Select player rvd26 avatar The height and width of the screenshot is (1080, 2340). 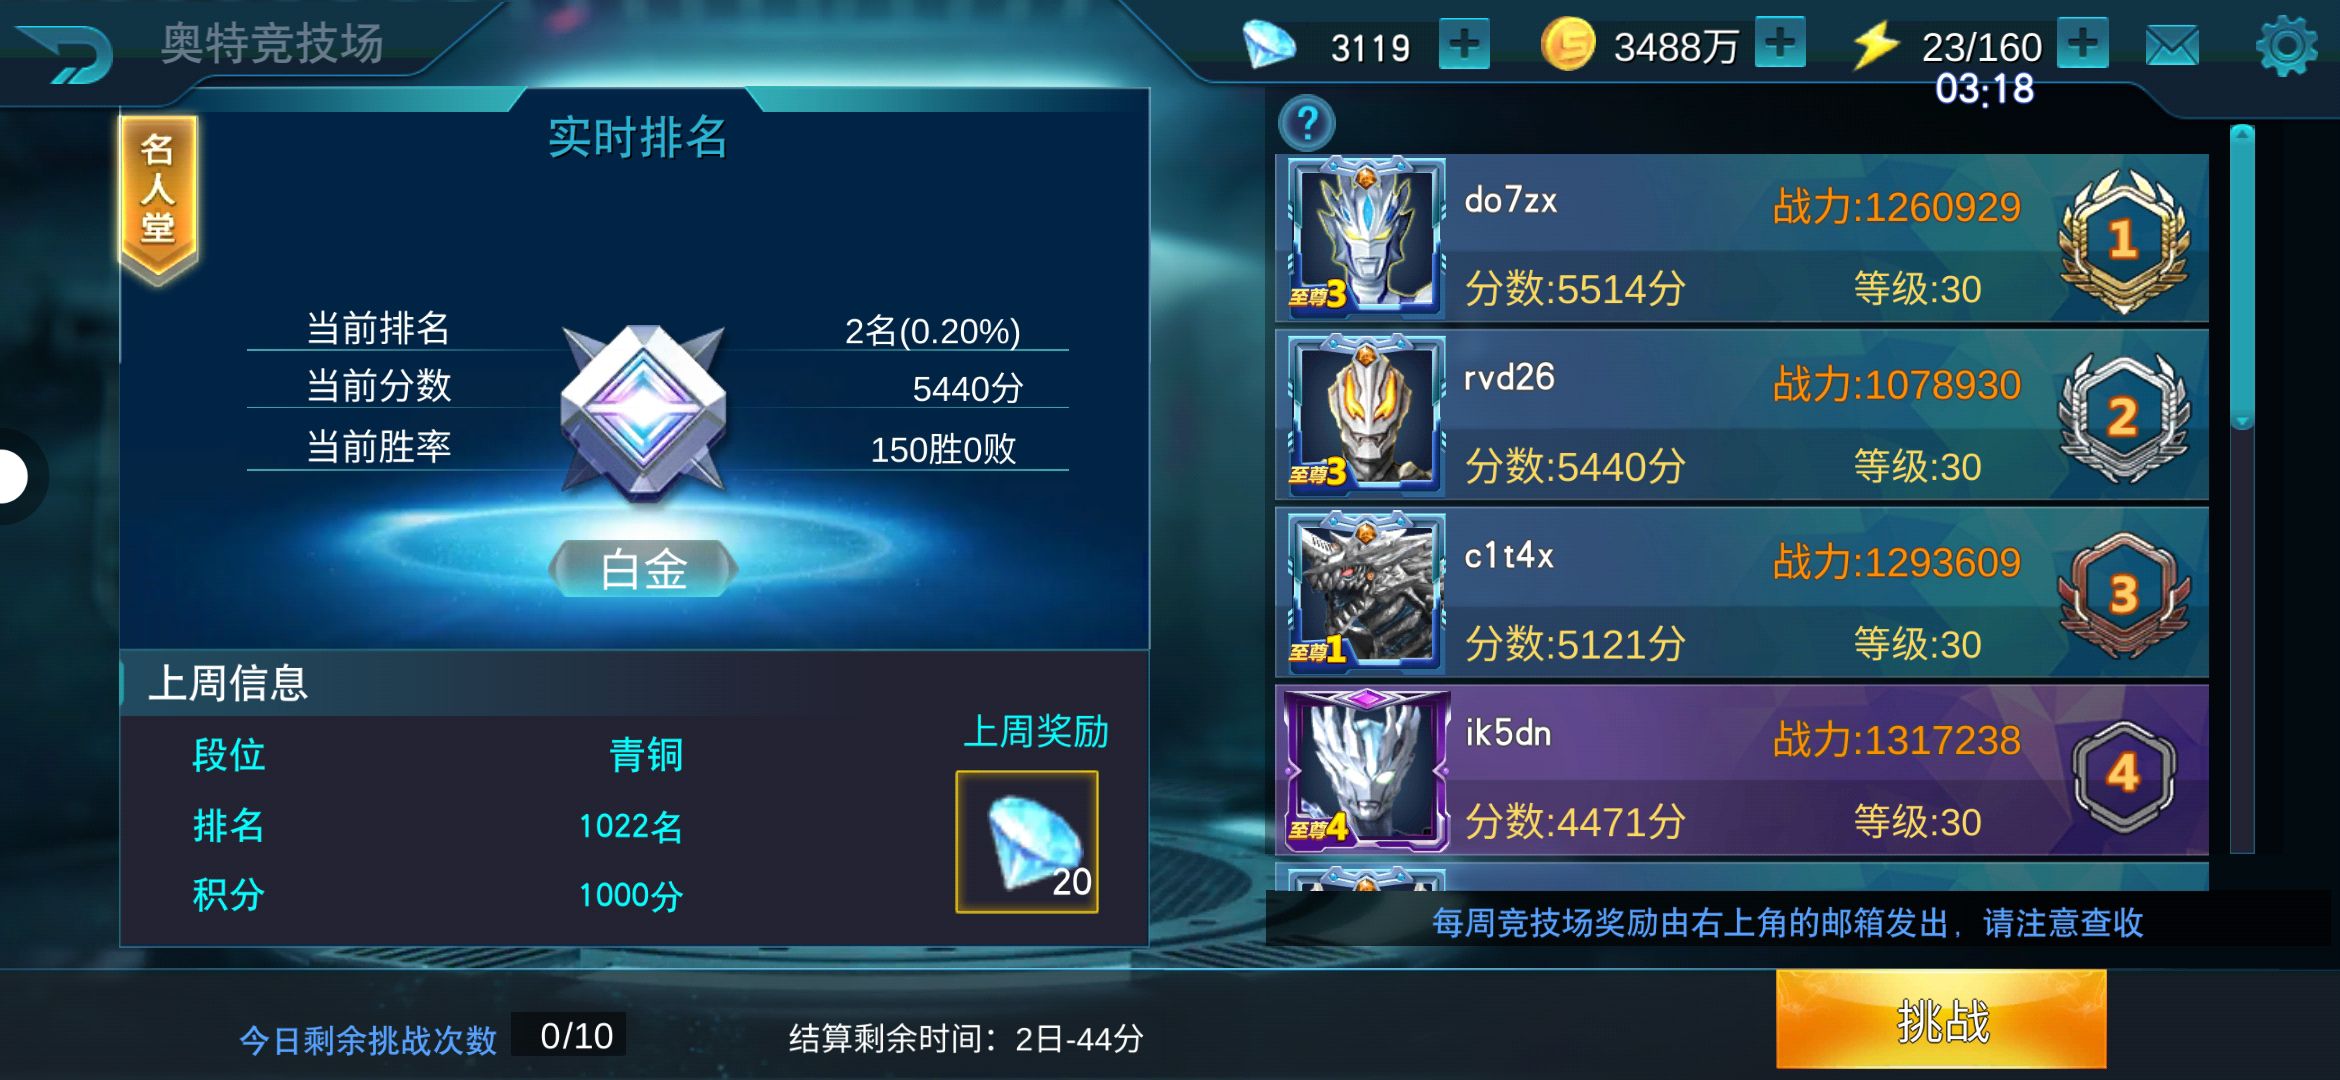[1365, 414]
